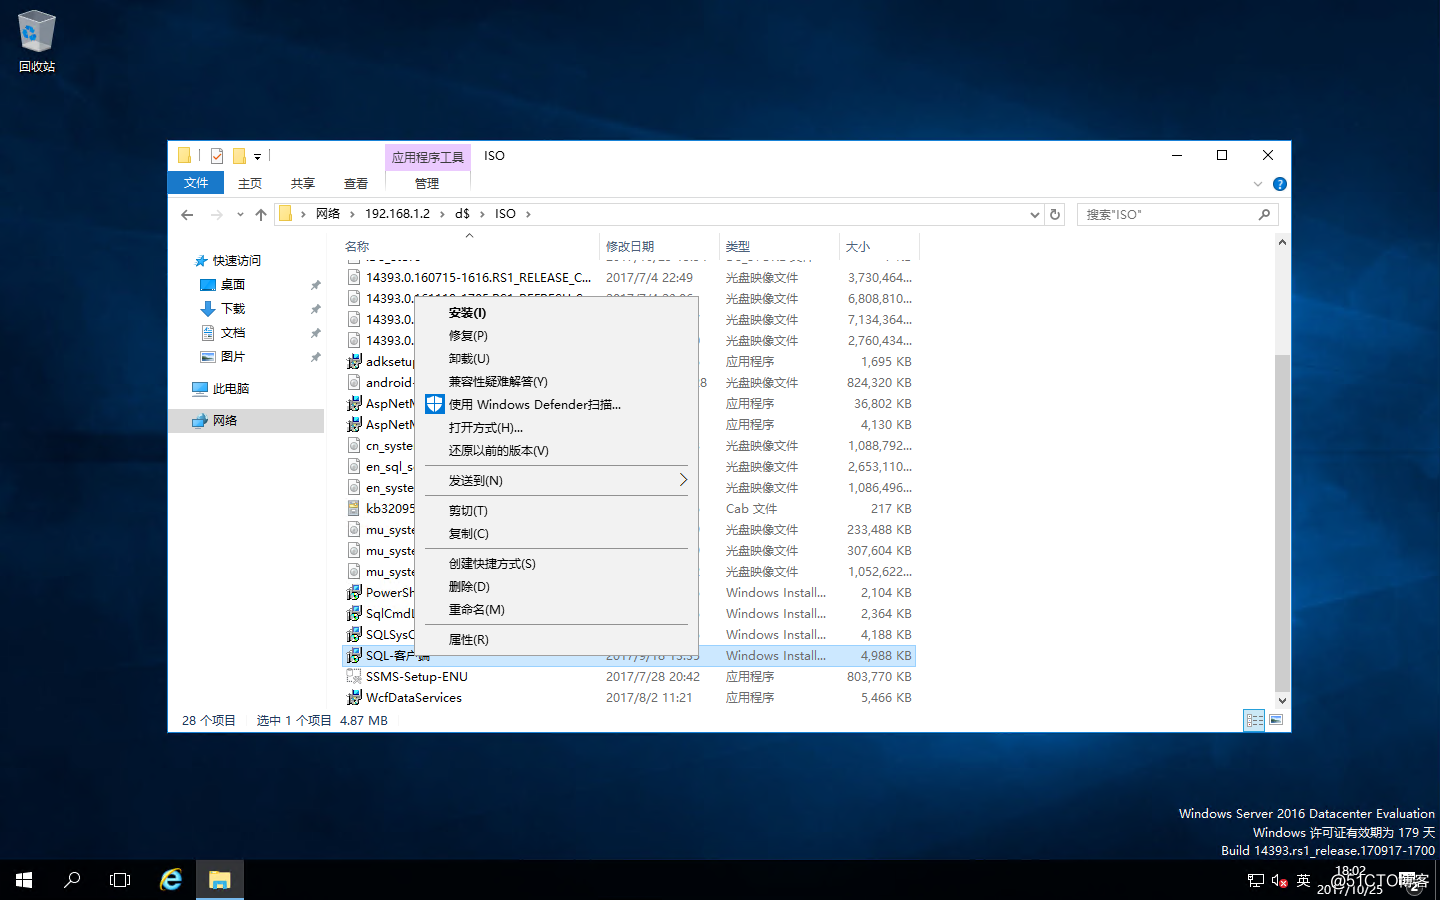The width and height of the screenshot is (1440, 900).
Task: Select 文档 in quick access
Action: click(x=233, y=333)
